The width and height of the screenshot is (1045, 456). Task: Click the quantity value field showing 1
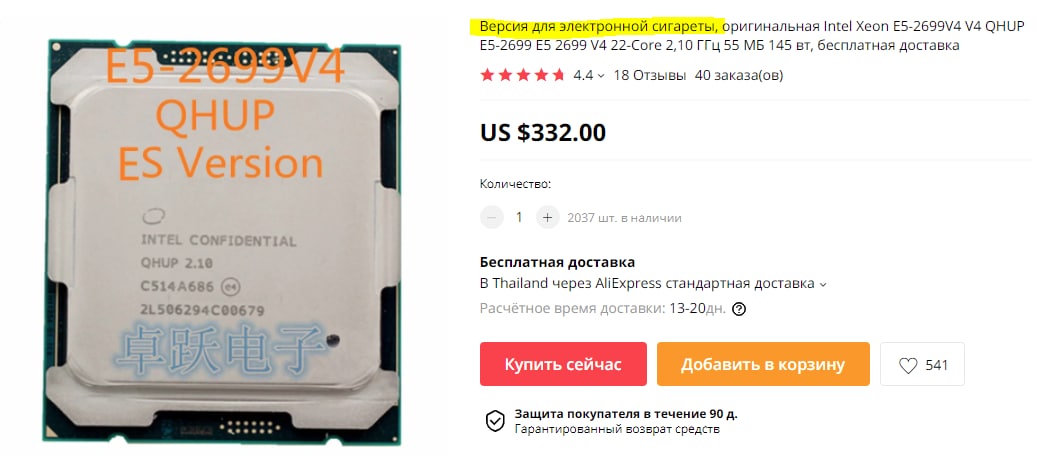coord(519,217)
